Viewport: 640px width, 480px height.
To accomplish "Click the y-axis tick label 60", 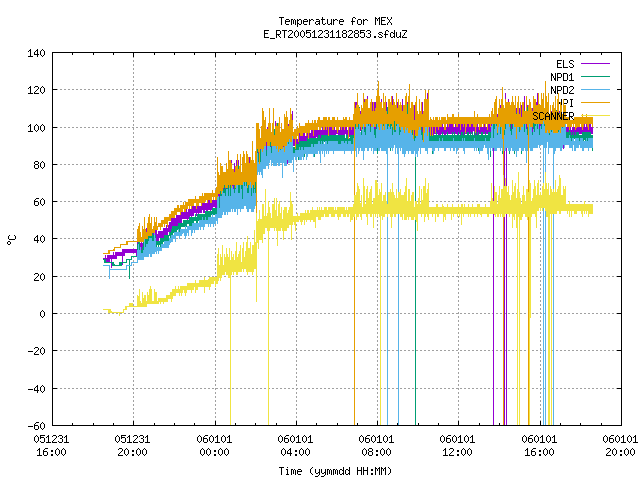I will (39, 202).
